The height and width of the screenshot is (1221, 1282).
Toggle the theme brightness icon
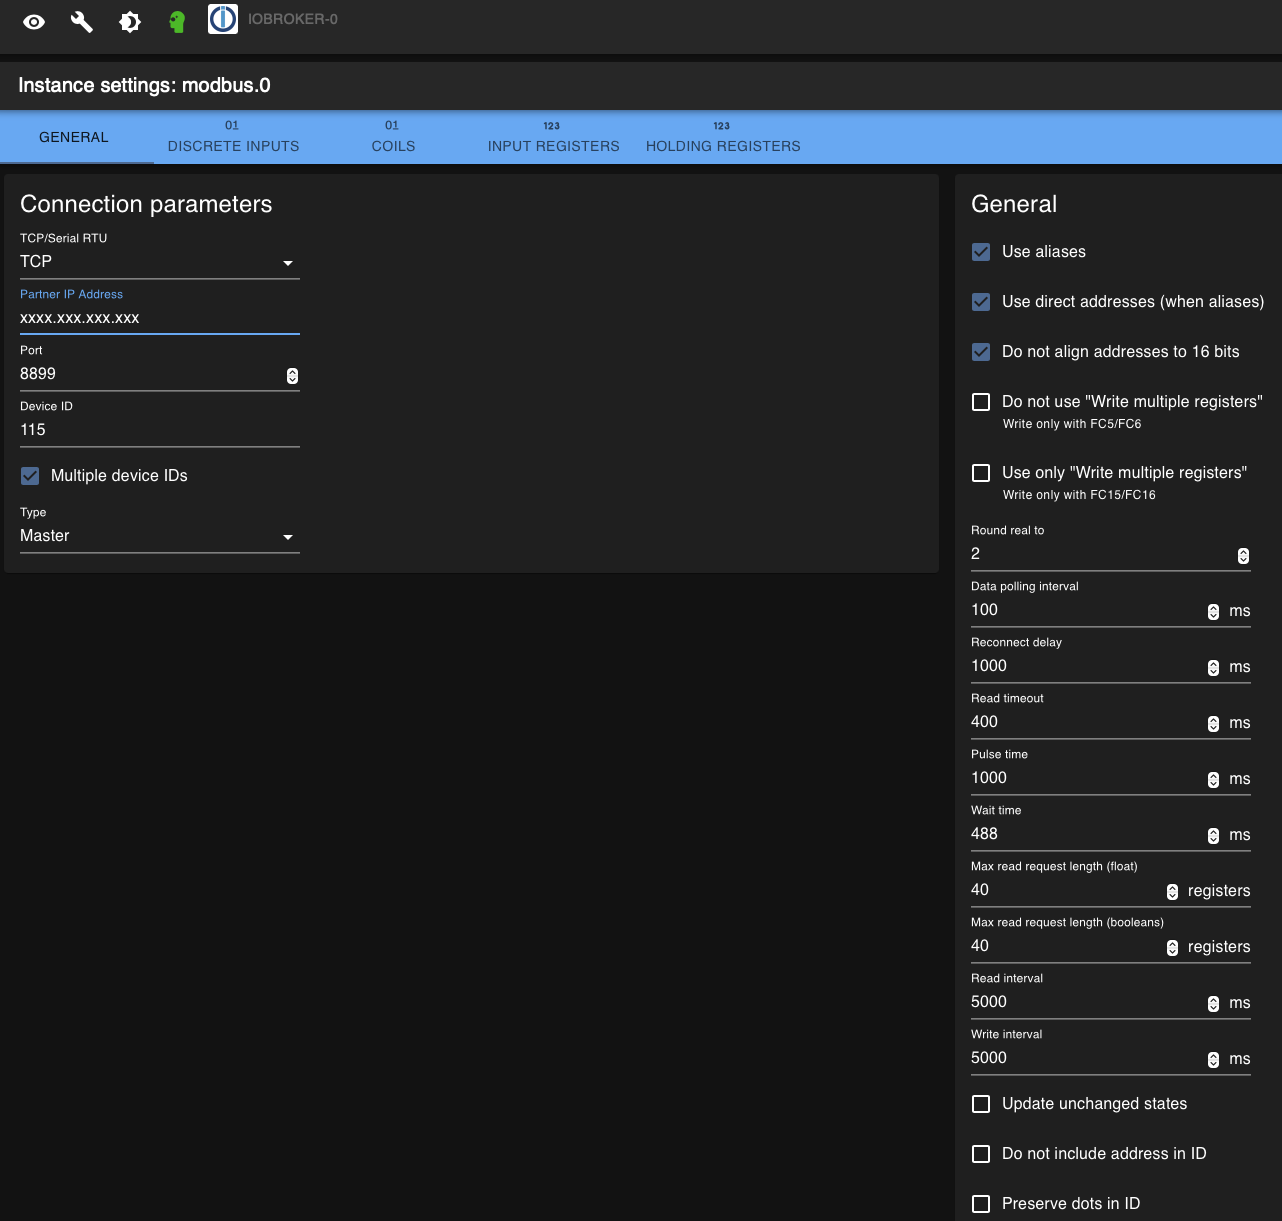coord(130,22)
